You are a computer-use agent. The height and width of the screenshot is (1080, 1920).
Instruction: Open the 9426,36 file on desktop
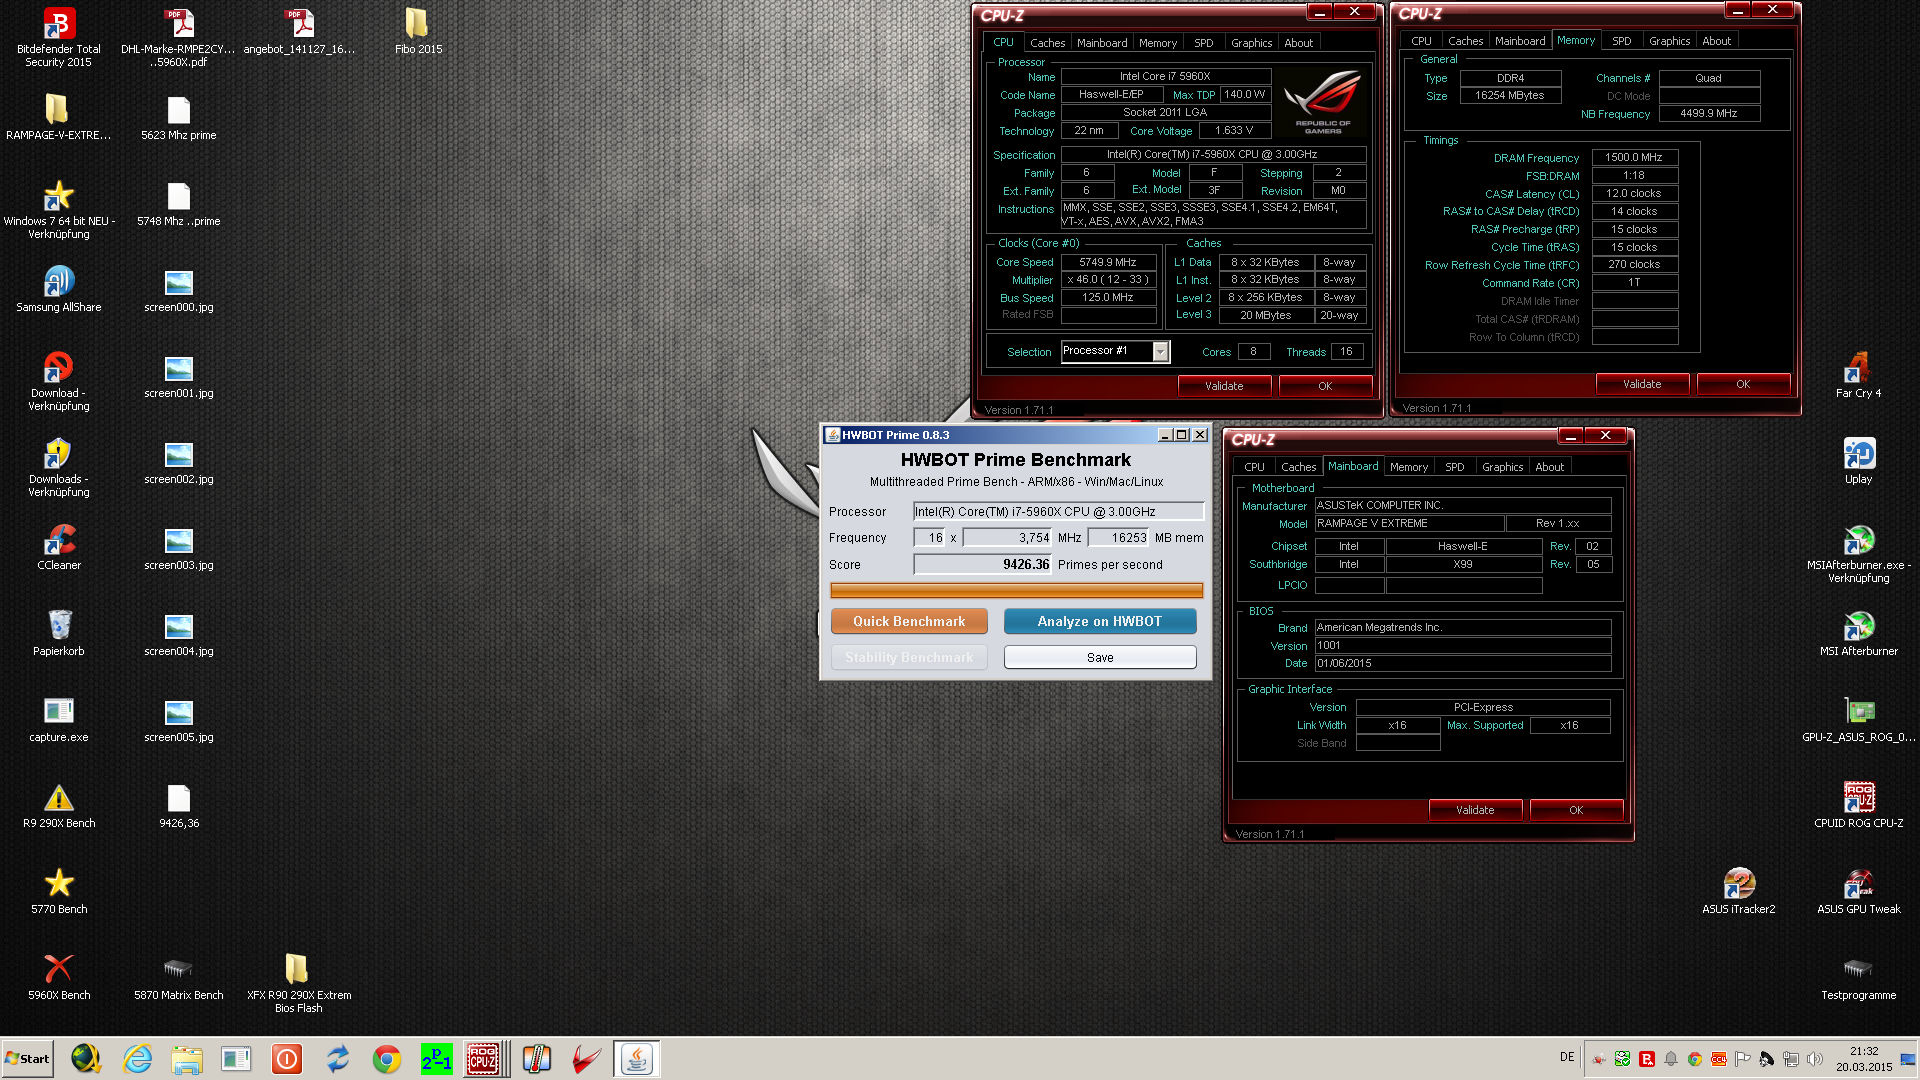178,805
